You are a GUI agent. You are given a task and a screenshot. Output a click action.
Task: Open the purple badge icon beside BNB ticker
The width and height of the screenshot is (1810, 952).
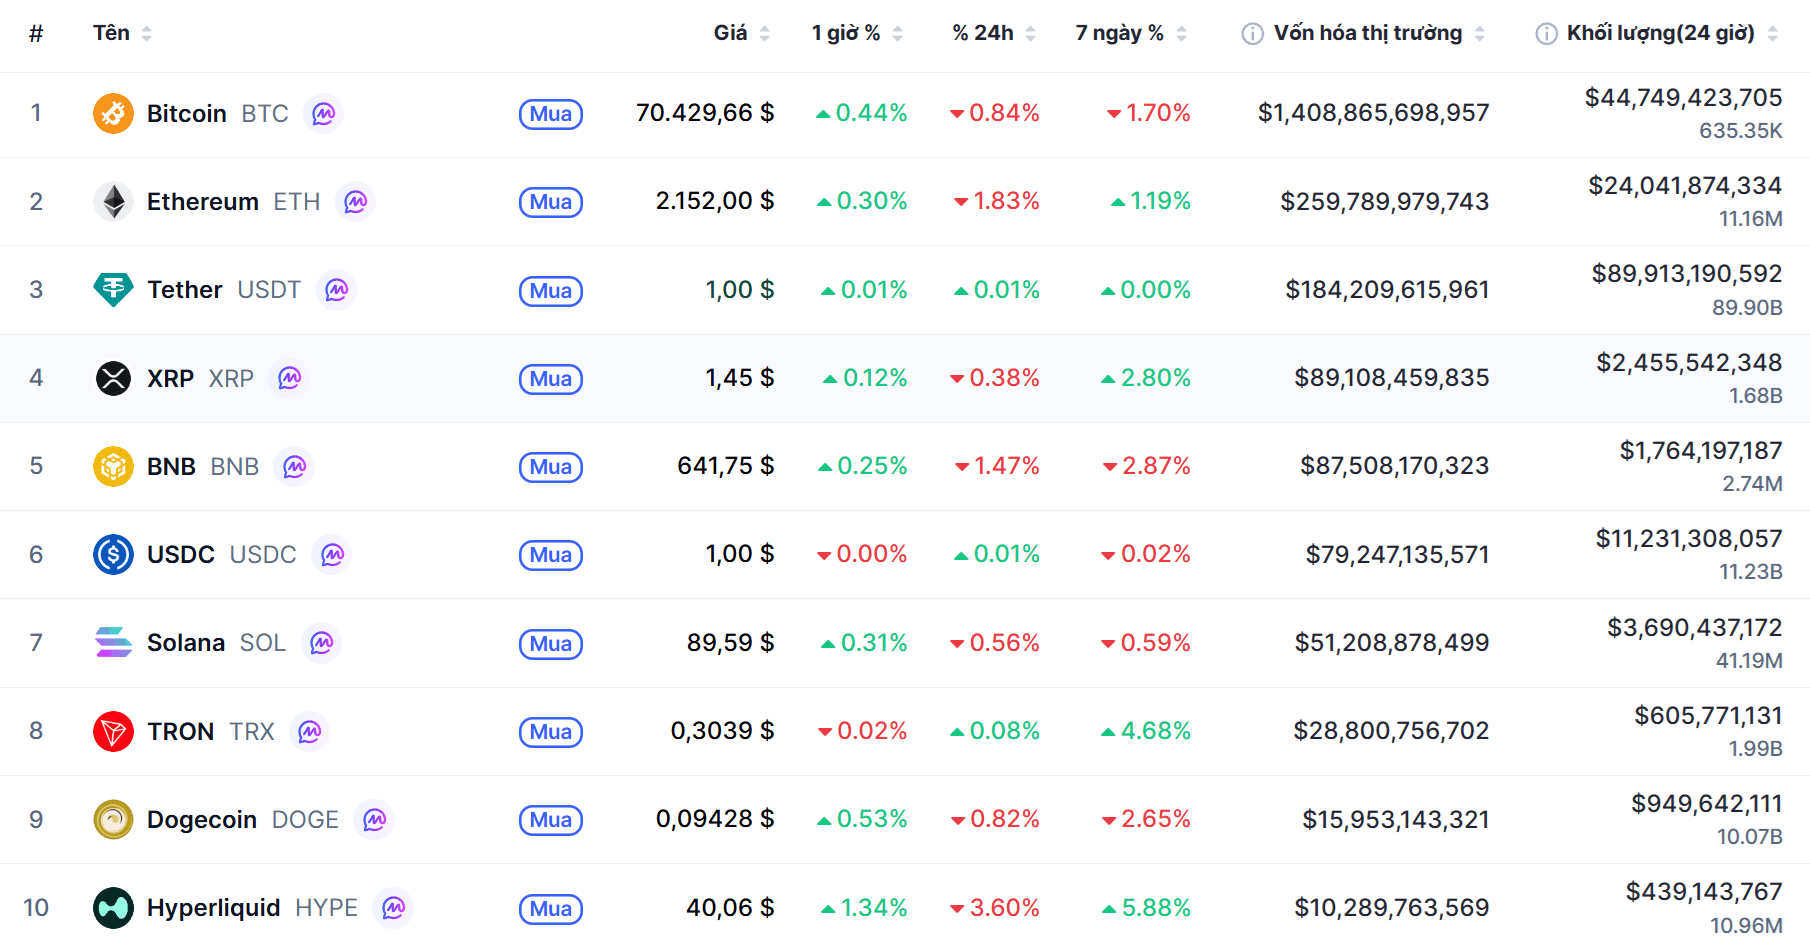pos(294,466)
